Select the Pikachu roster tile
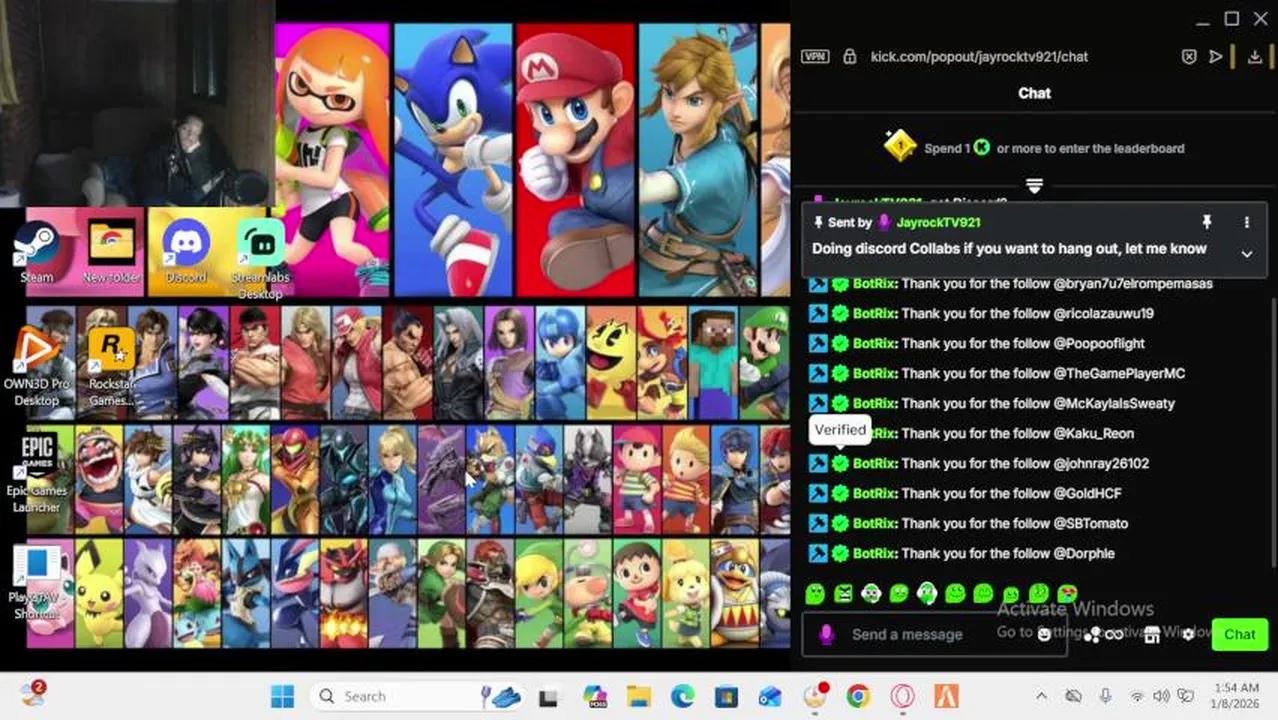 pyautogui.click(x=99, y=594)
